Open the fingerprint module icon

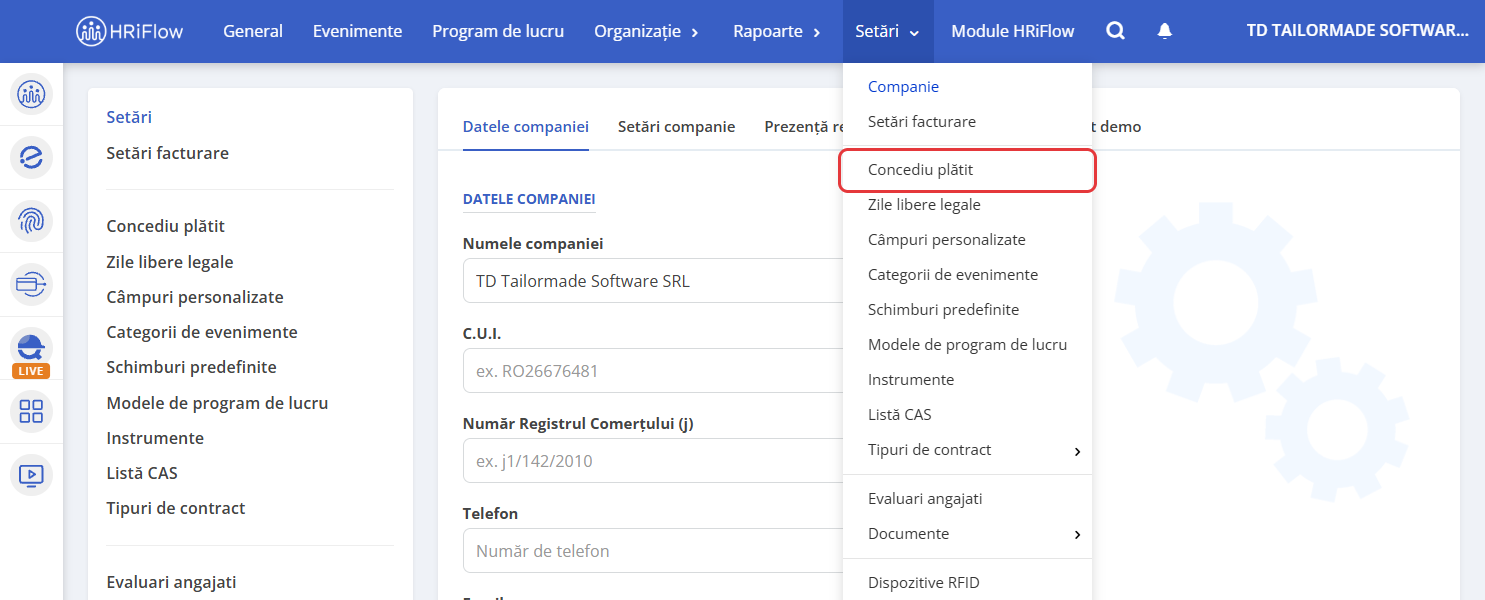click(31, 220)
